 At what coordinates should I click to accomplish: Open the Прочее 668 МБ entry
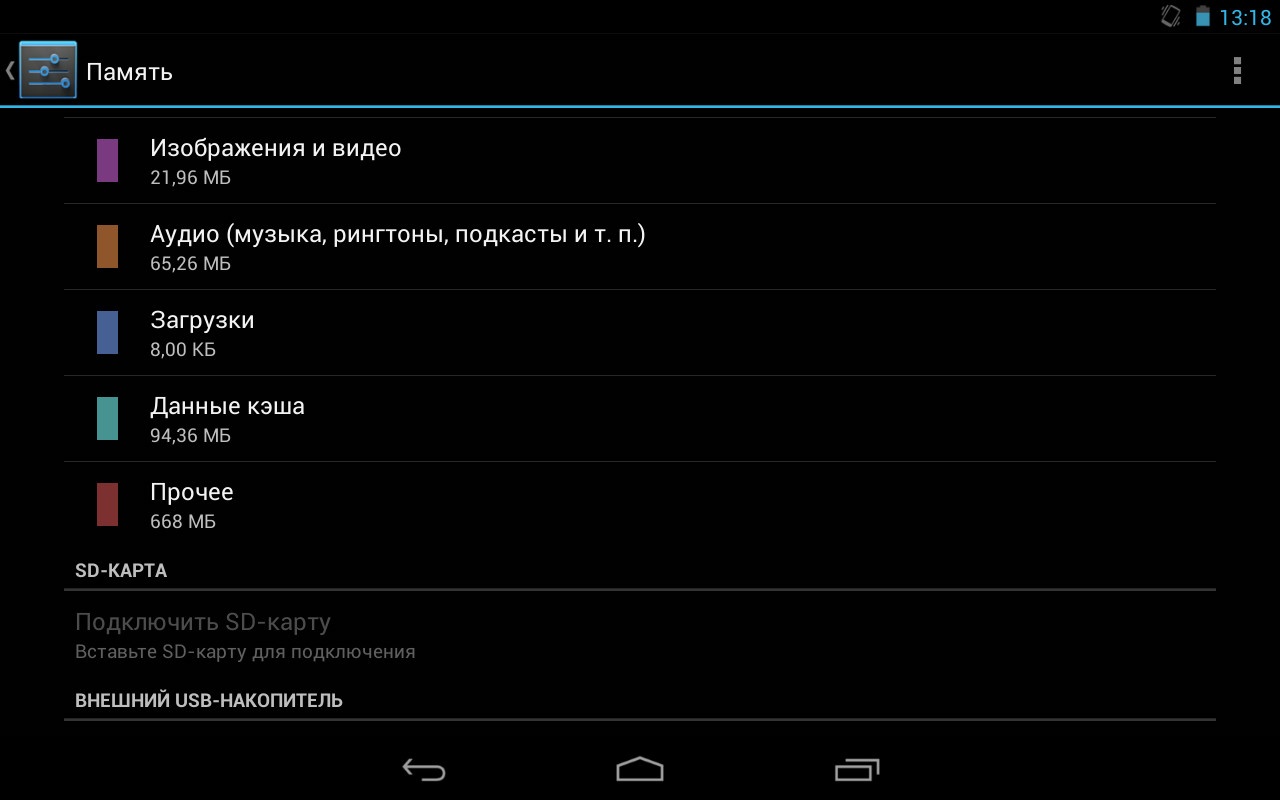(640, 505)
